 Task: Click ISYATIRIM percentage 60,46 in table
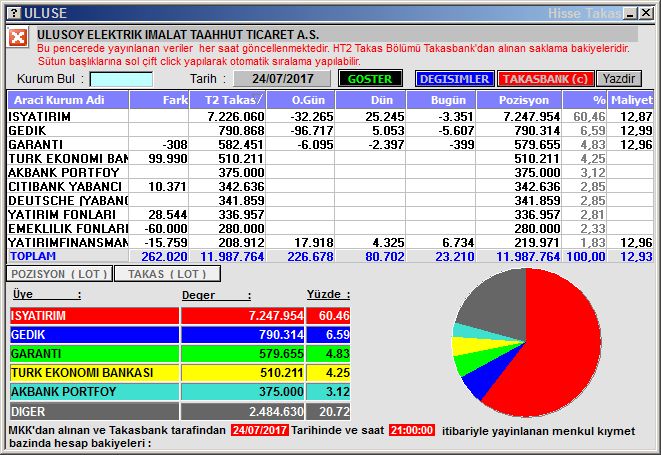[589, 116]
